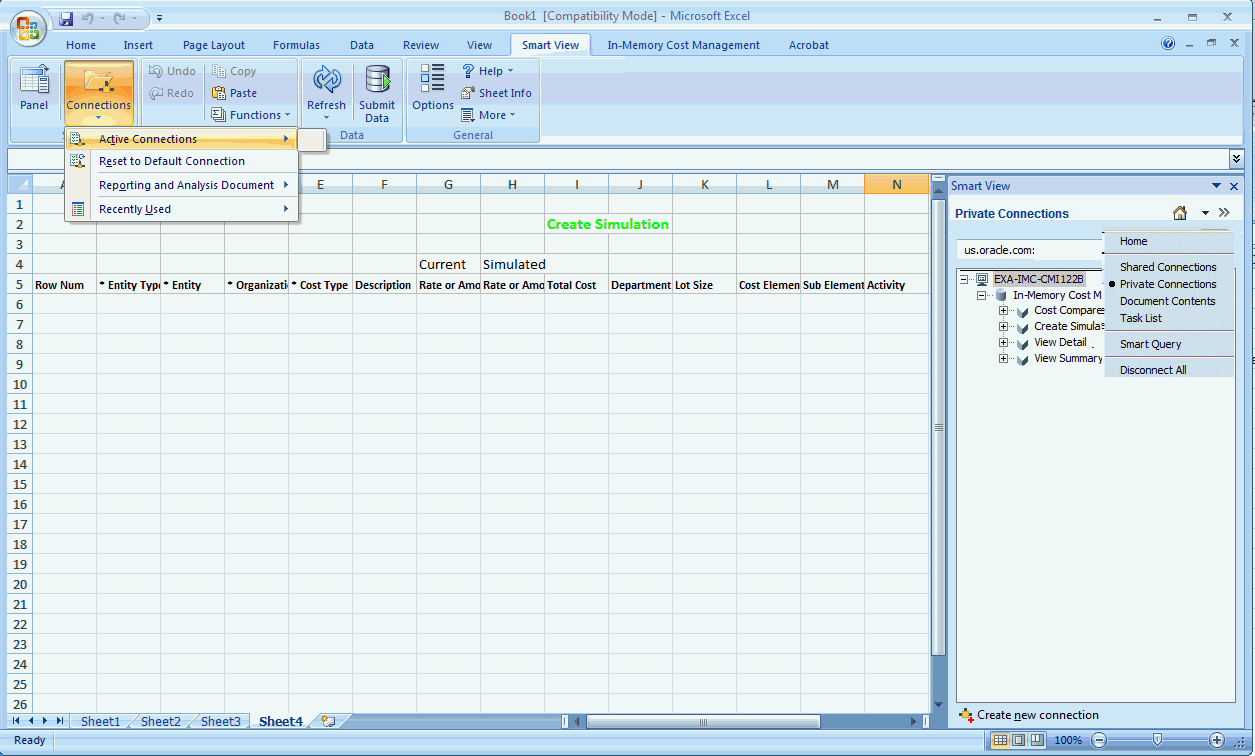Select the Sheet1 worksheet tab
The width and height of the screenshot is (1255, 756).
pyautogui.click(x=101, y=721)
